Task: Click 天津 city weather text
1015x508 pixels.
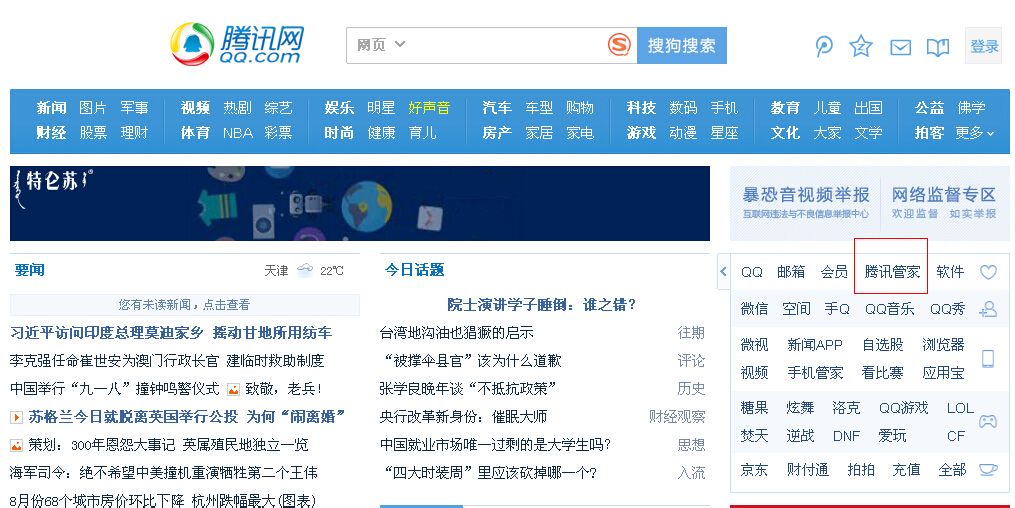Action: pyautogui.click(x=276, y=271)
